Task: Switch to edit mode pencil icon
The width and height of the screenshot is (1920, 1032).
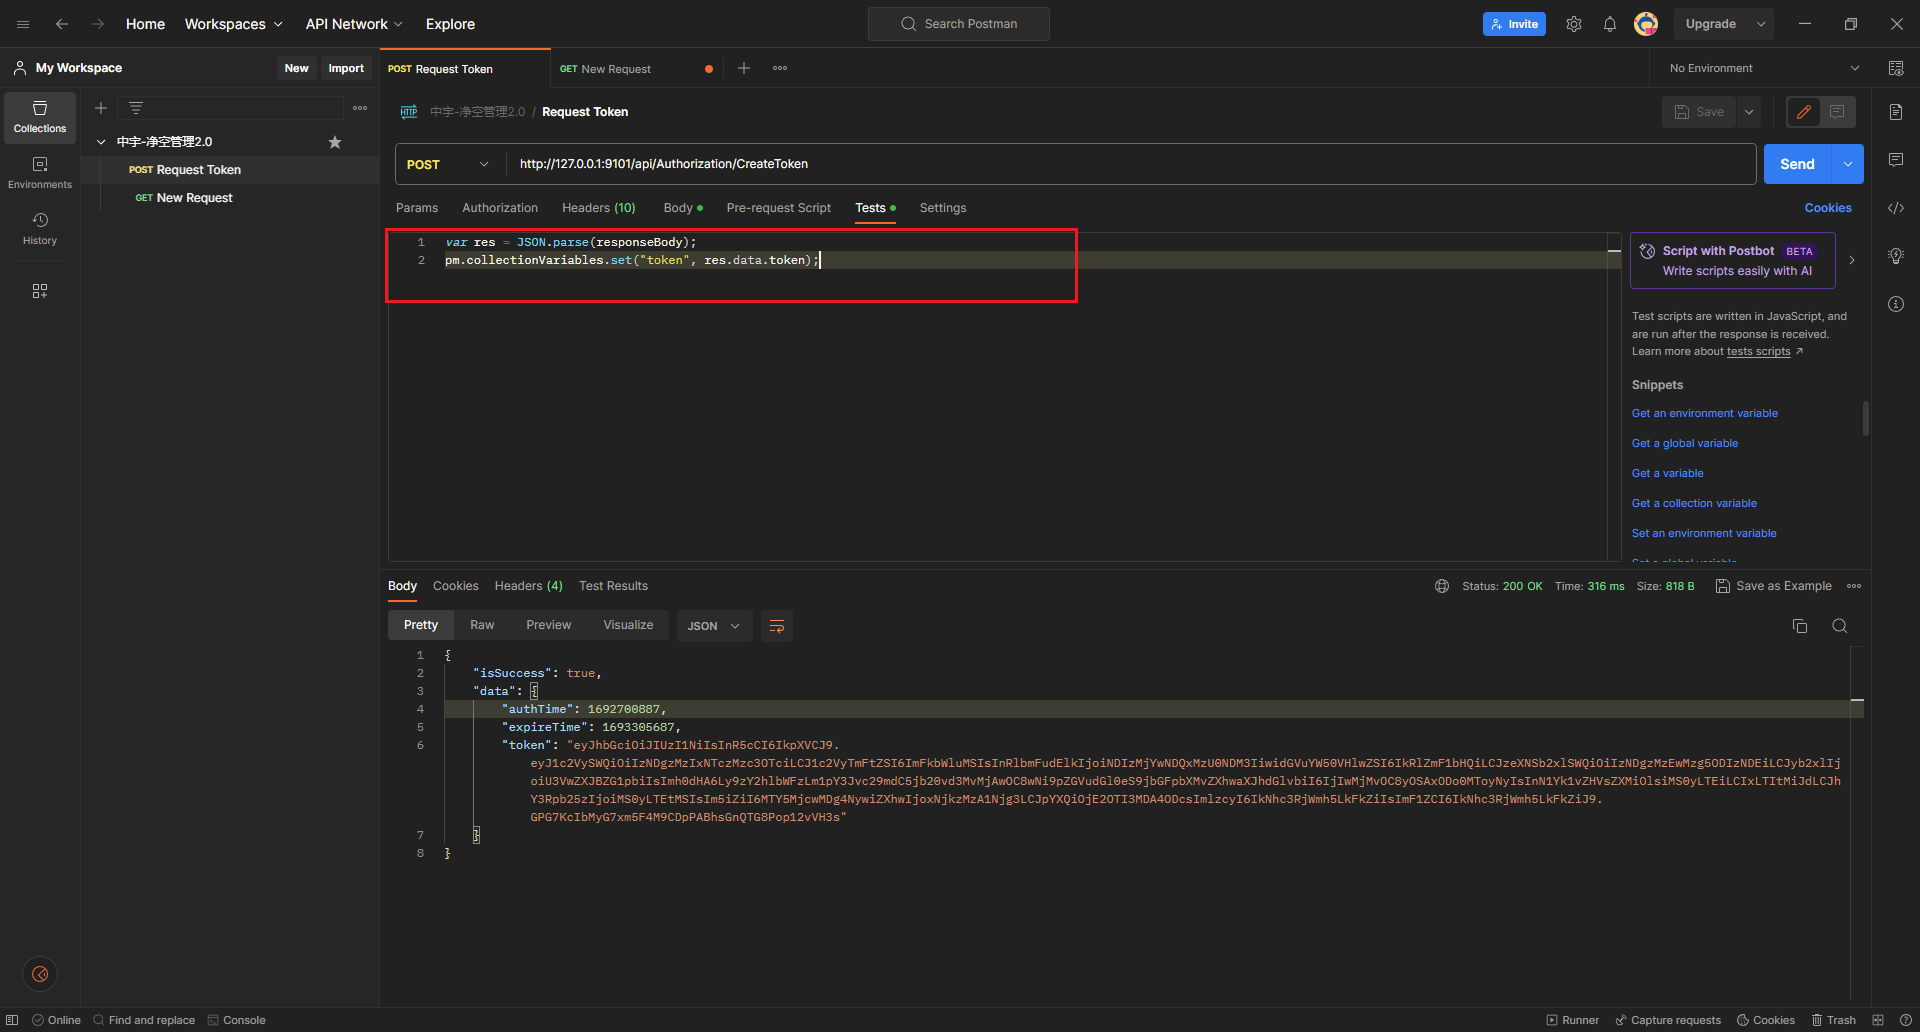Action: pos(1804,112)
